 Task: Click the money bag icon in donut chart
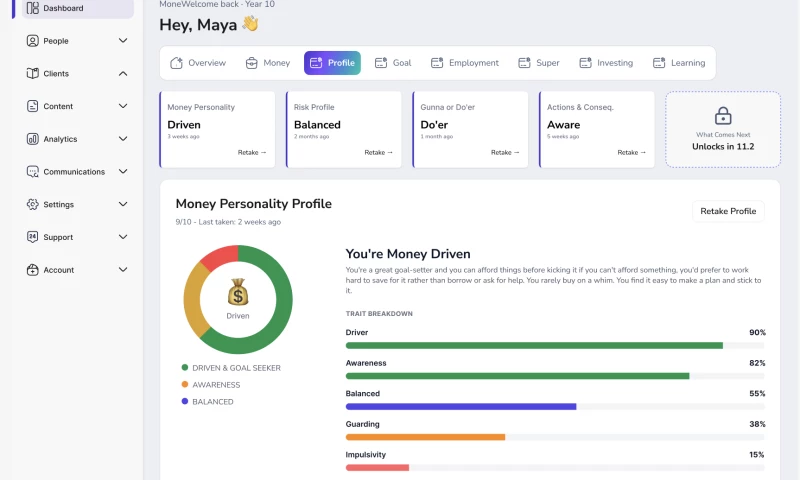238,291
